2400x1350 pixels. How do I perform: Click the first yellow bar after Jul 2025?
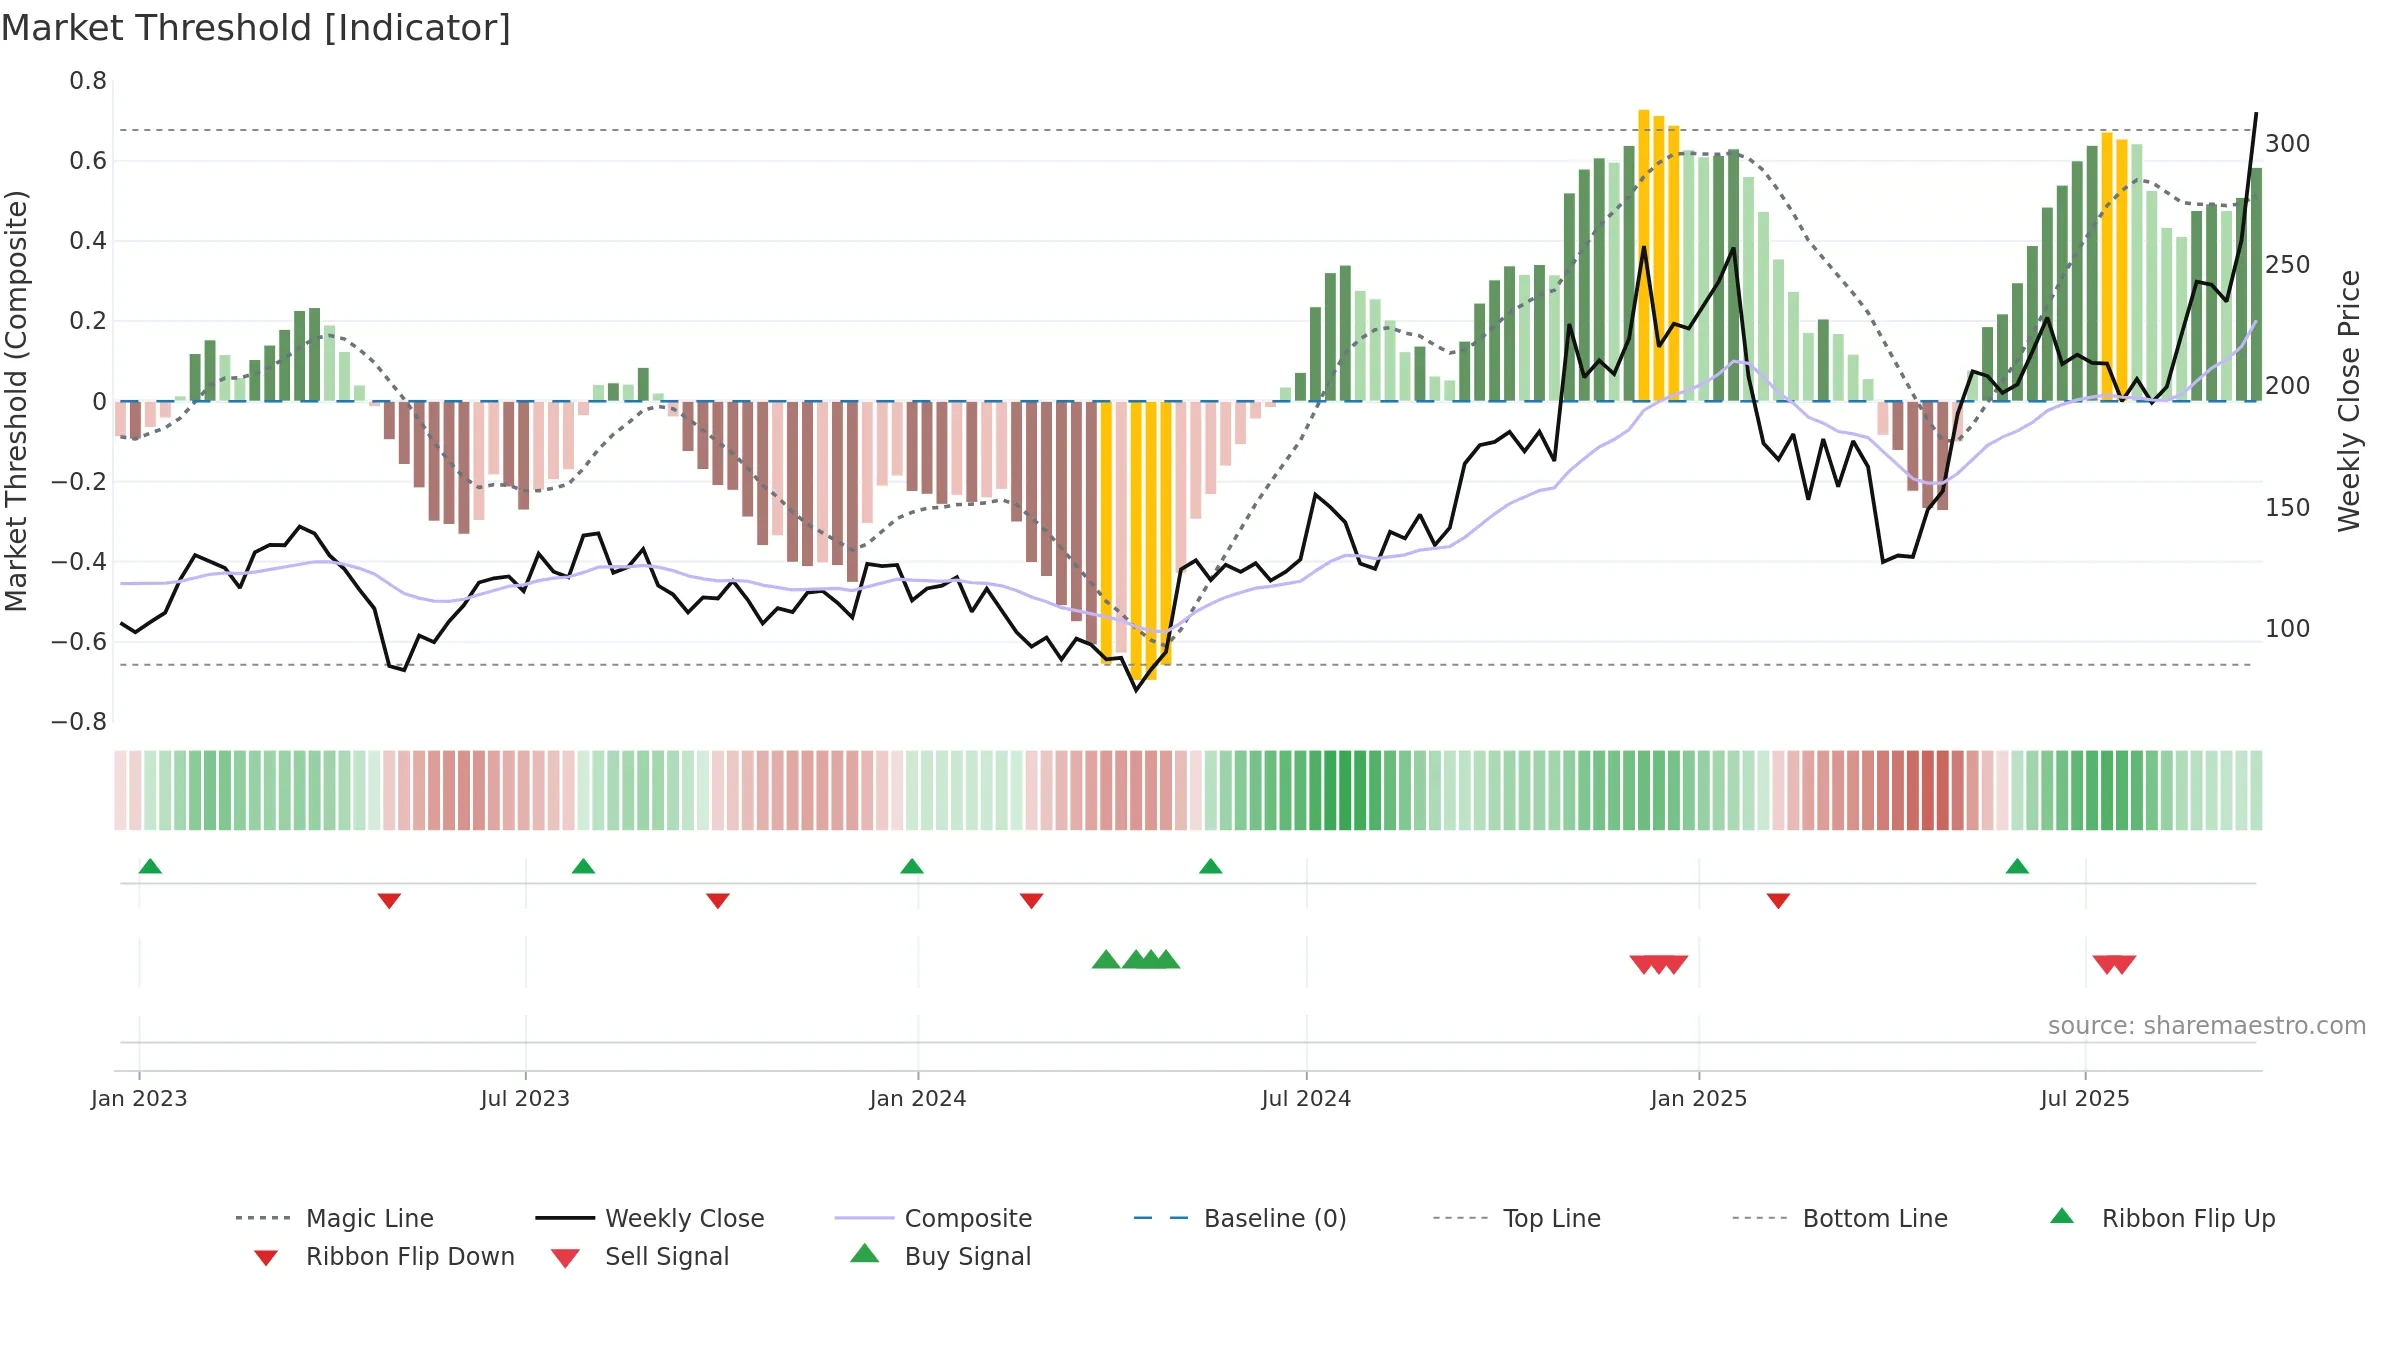(2107, 267)
